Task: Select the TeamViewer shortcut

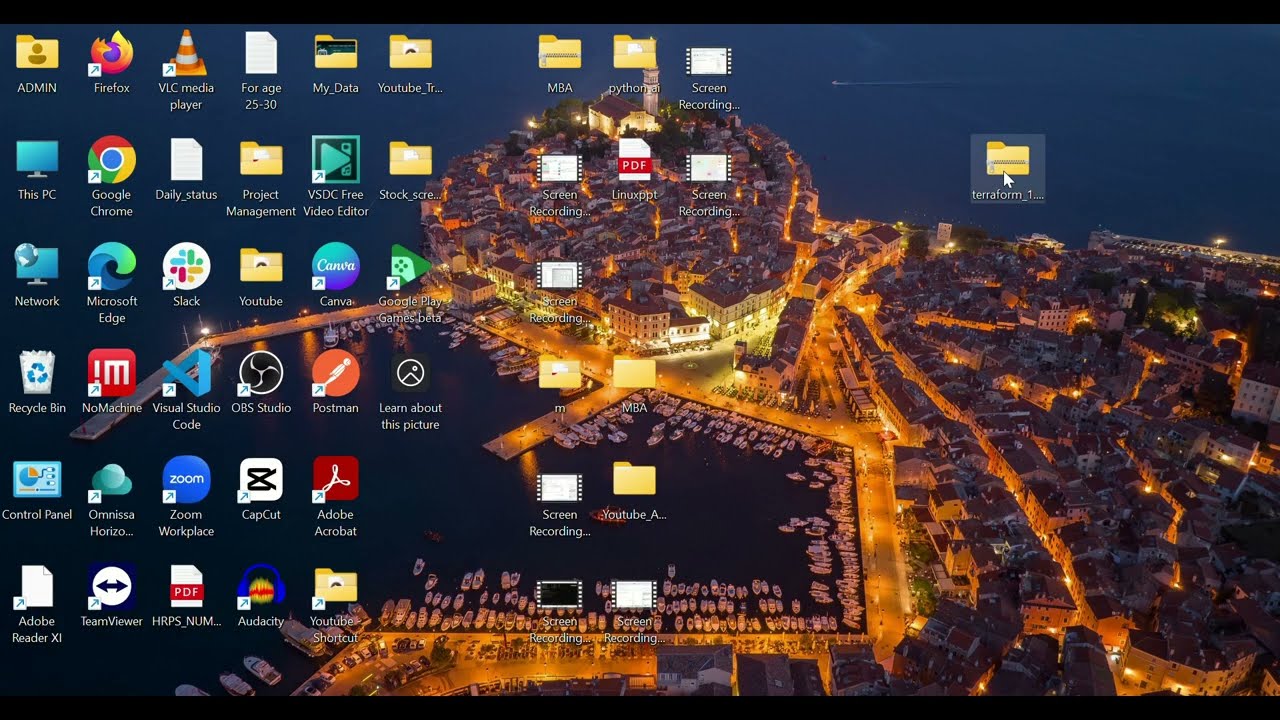Action: point(111,597)
